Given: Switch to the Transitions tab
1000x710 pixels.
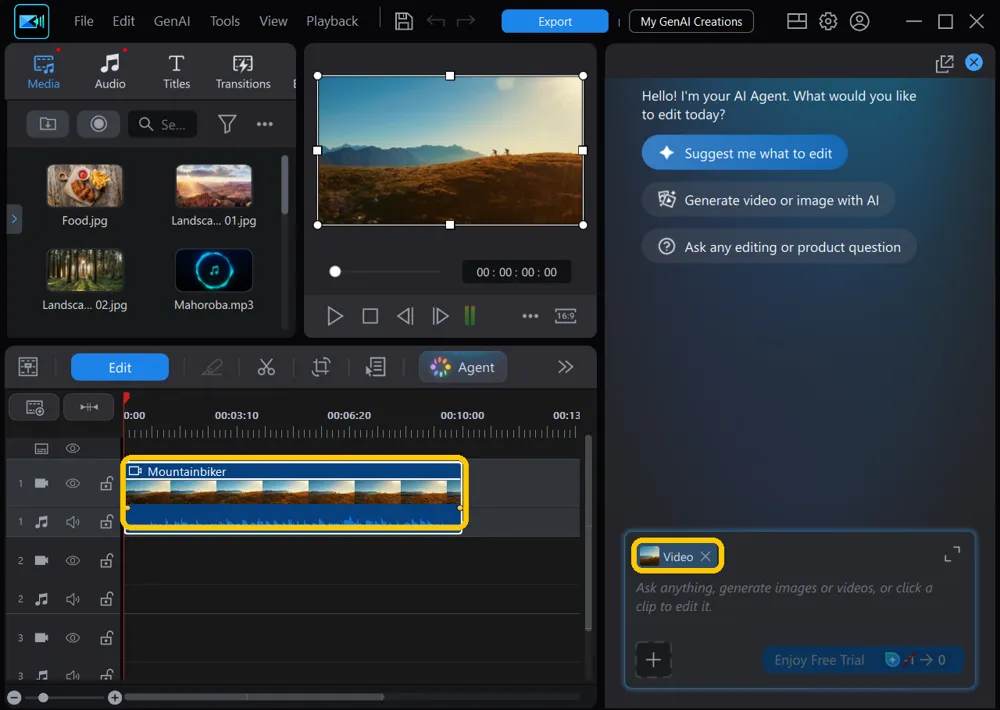Looking at the screenshot, I should [242, 71].
